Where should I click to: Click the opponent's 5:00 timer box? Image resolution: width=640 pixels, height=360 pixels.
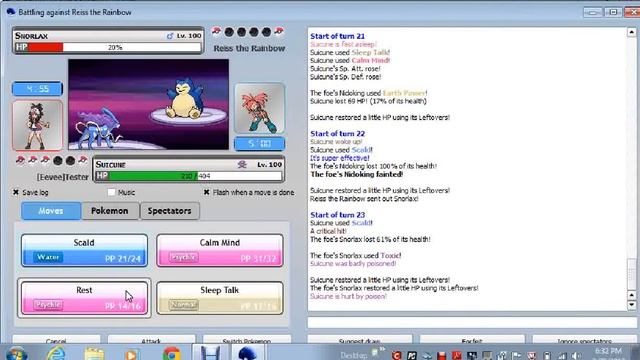click(x=260, y=144)
